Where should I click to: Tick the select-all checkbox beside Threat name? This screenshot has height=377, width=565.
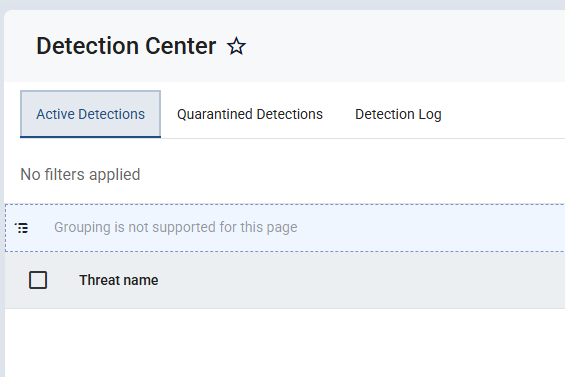38,280
